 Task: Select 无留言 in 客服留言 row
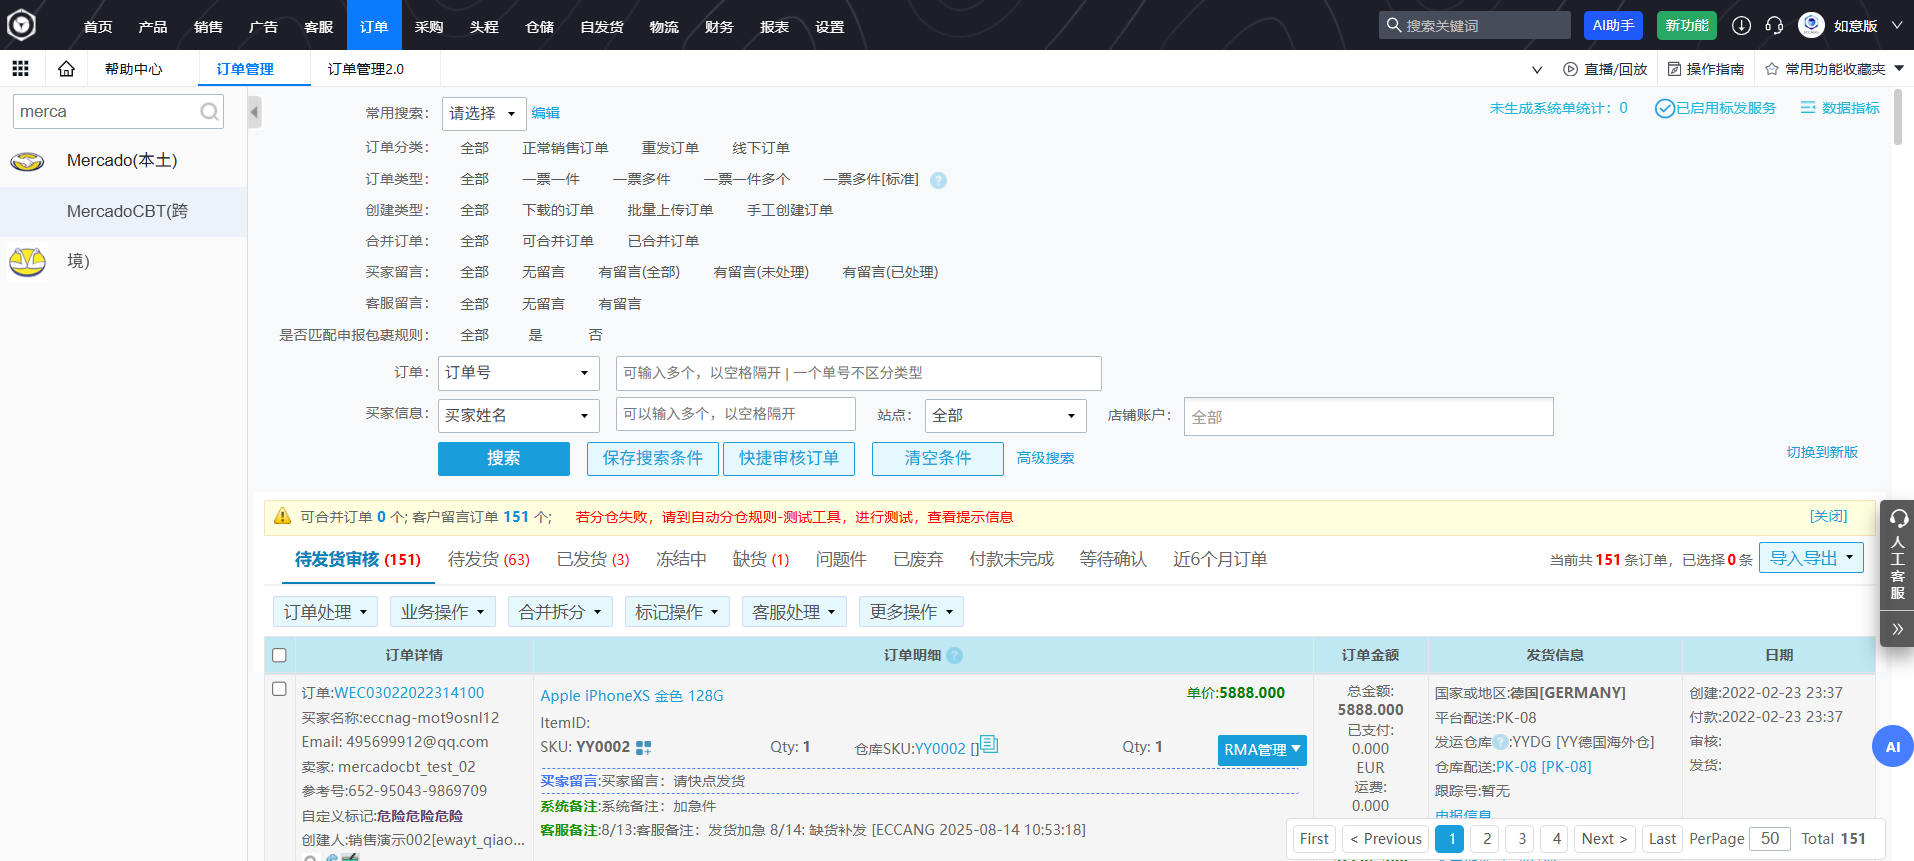pyautogui.click(x=543, y=304)
